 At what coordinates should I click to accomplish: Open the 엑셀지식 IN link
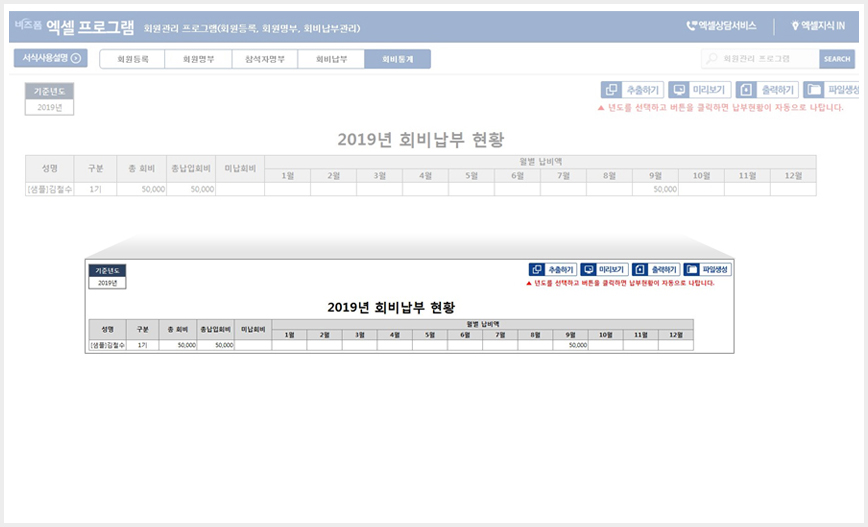point(818,25)
